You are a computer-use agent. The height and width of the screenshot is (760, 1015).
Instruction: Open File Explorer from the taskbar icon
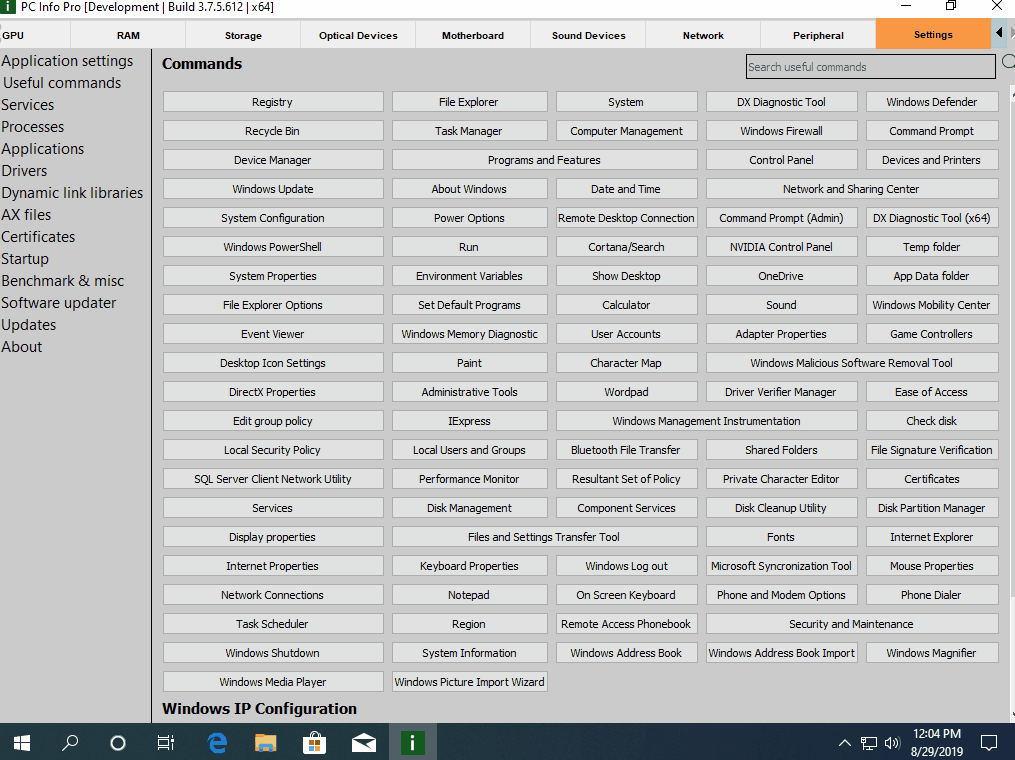[265, 743]
